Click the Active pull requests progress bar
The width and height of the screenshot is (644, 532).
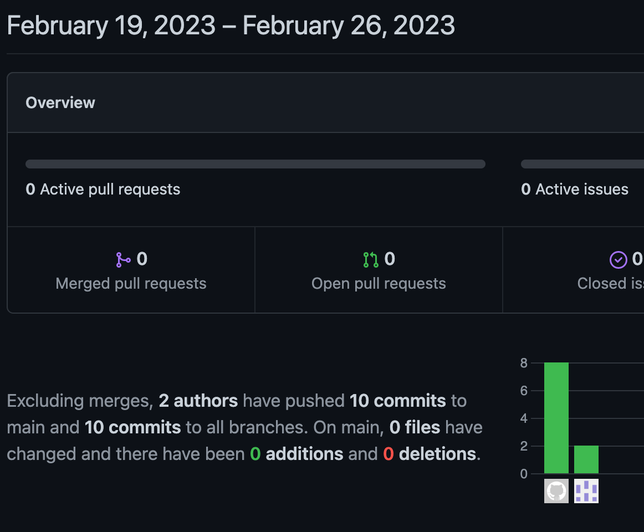255,164
